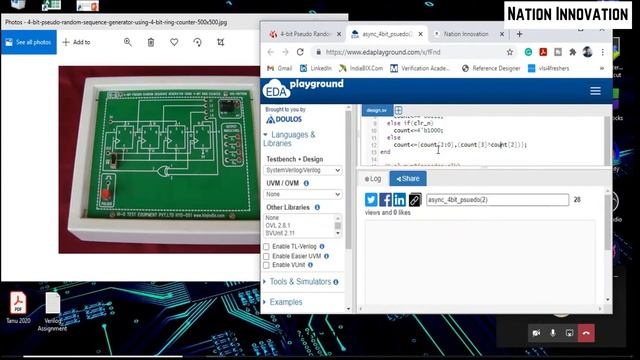The height and width of the screenshot is (360, 640).
Task: Click the red Adobe PDF extension icon
Action: pyautogui.click(x=543, y=52)
